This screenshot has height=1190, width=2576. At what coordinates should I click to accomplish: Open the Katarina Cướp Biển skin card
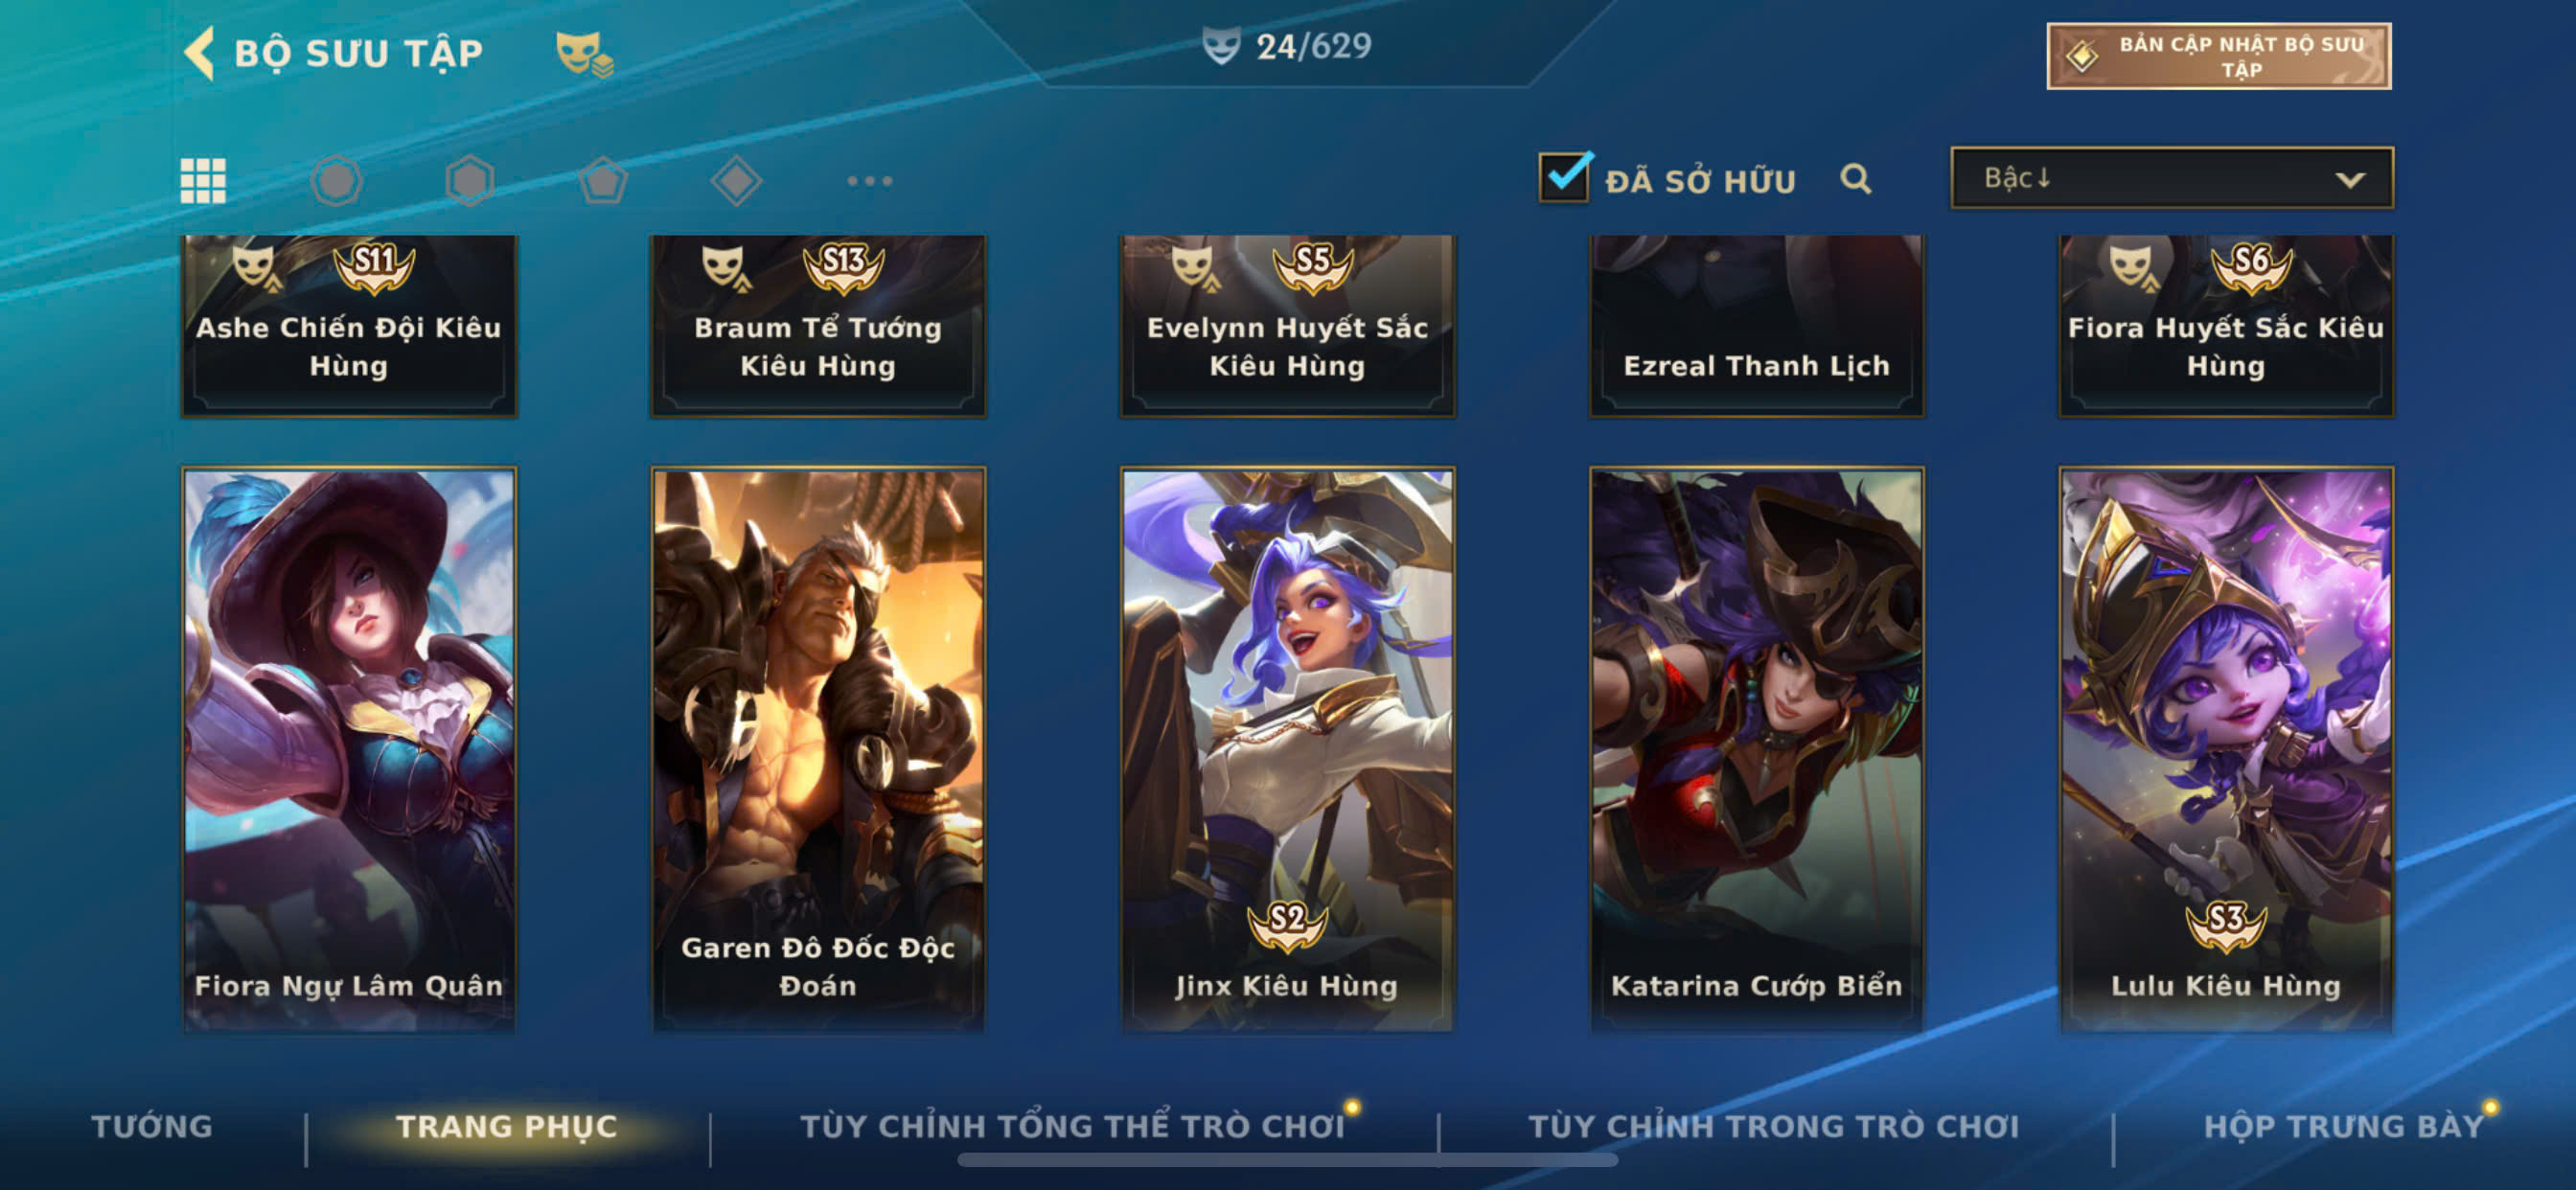coord(1756,749)
